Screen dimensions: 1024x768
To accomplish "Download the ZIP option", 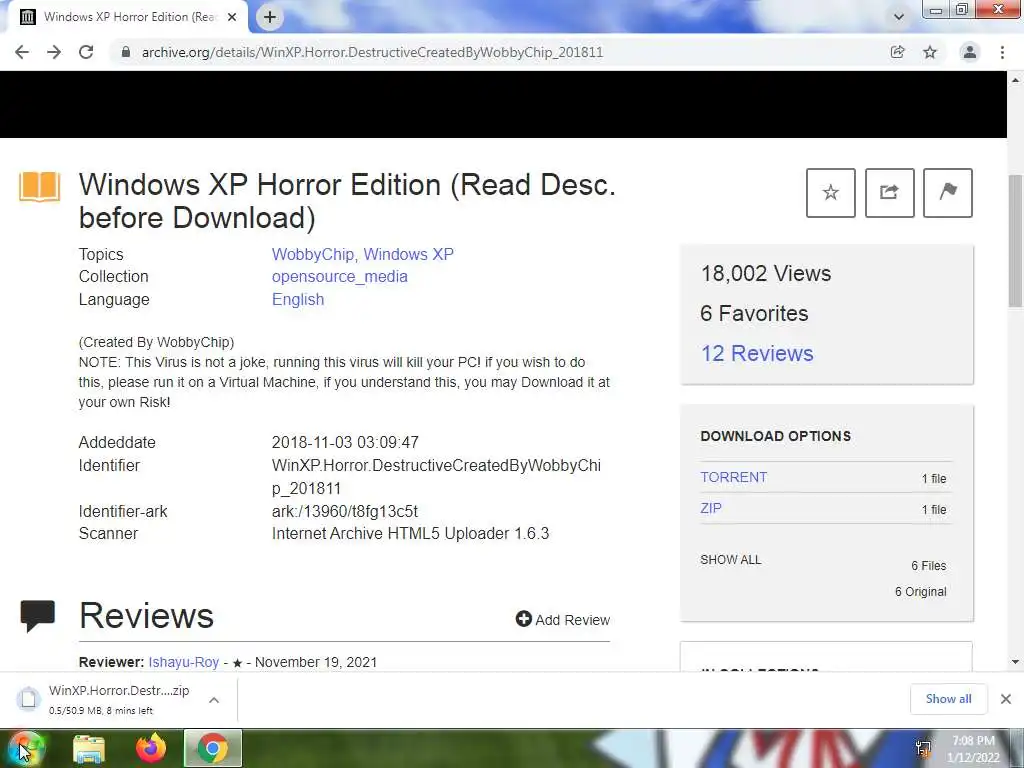I will [x=711, y=508].
